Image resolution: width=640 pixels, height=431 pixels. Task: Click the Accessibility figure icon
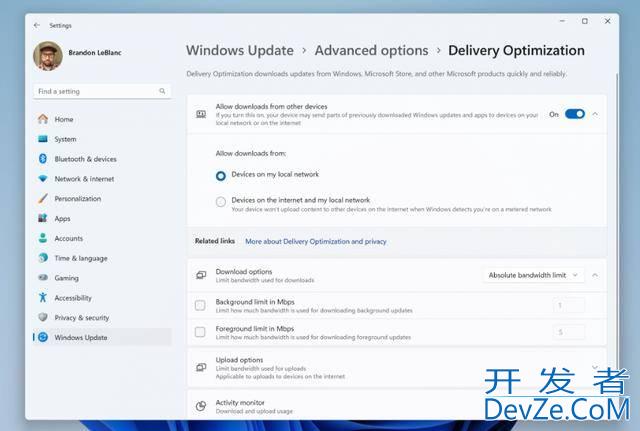click(x=43, y=297)
